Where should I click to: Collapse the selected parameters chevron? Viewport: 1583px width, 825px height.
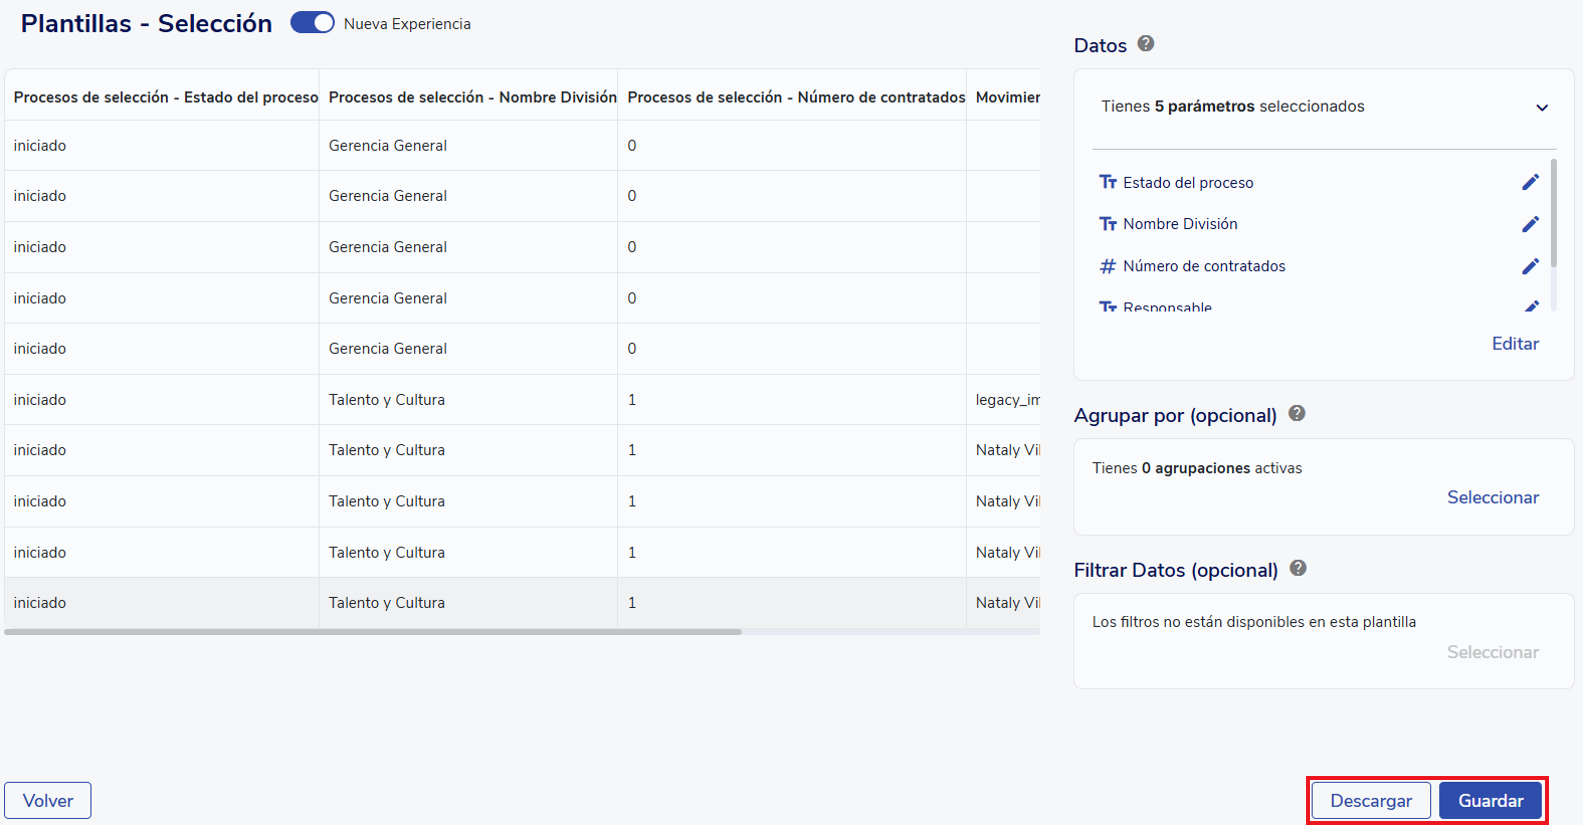coord(1542,107)
